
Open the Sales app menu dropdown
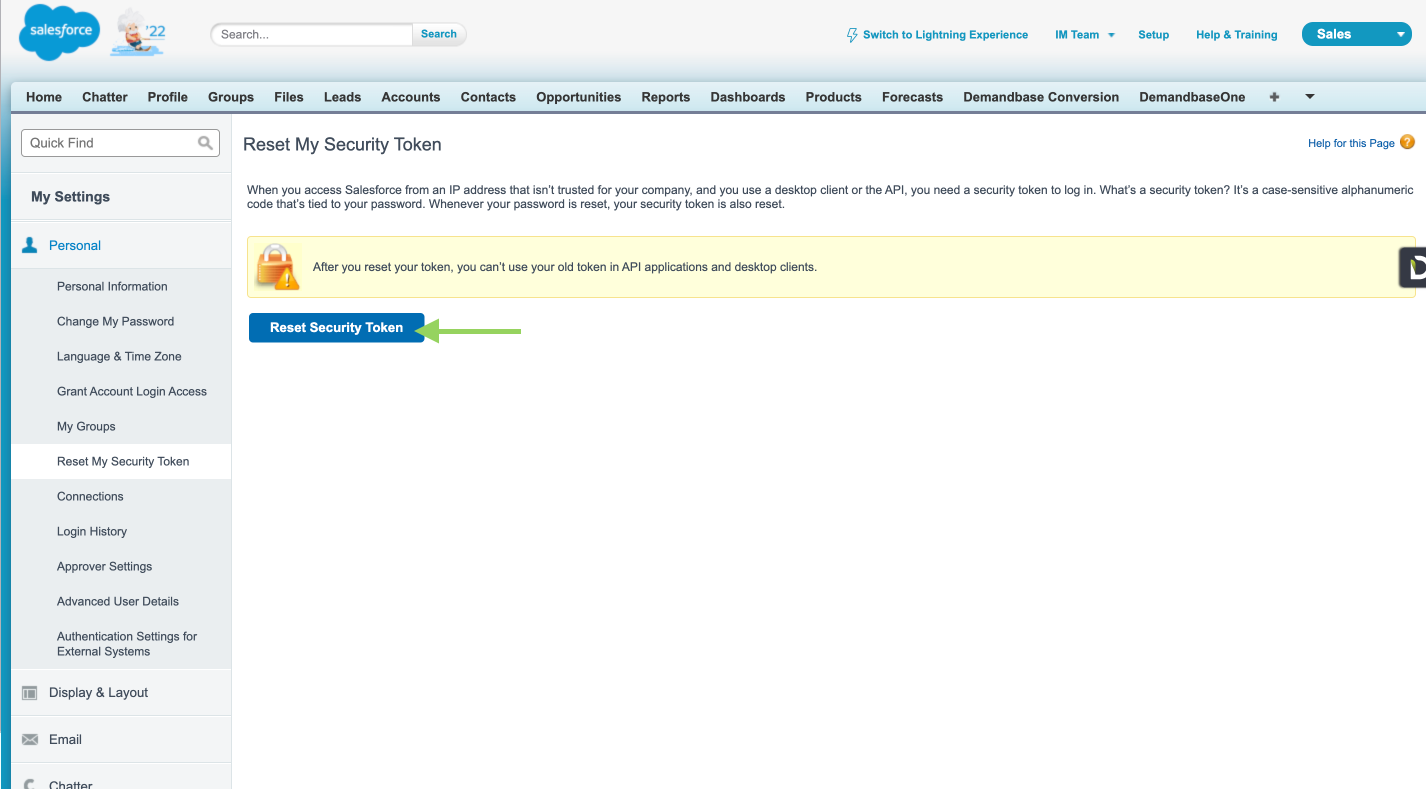[1356, 34]
